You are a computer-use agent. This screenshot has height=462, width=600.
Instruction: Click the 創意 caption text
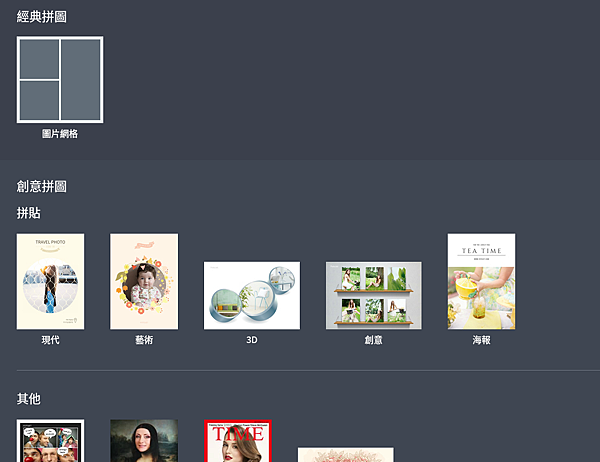point(373,340)
